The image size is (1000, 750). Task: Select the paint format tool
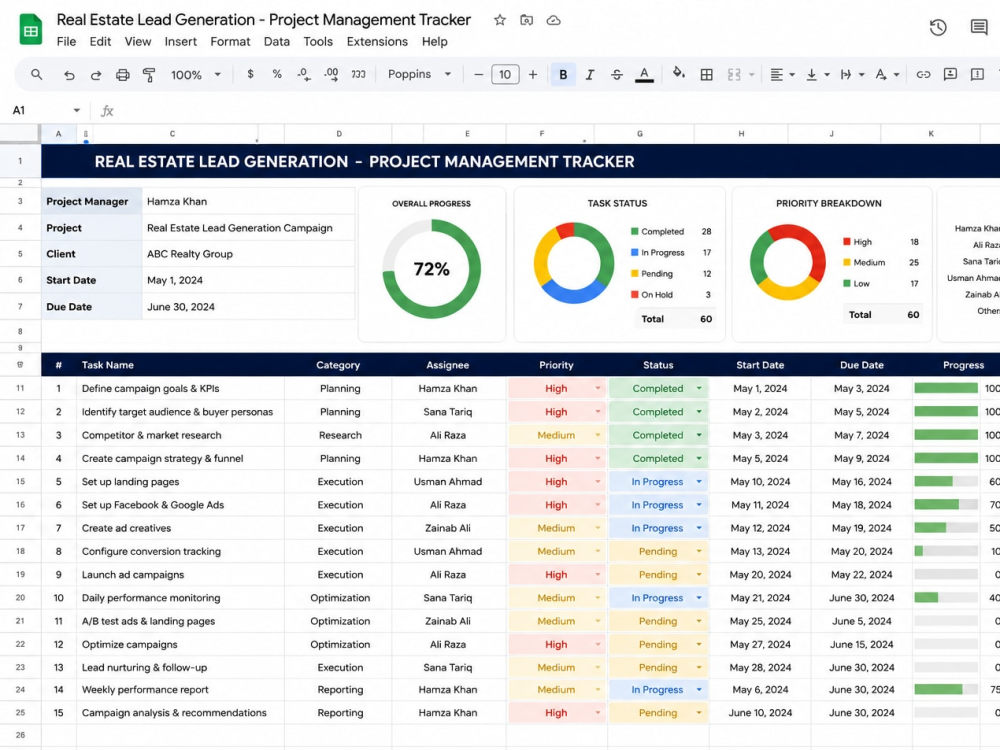(149, 75)
